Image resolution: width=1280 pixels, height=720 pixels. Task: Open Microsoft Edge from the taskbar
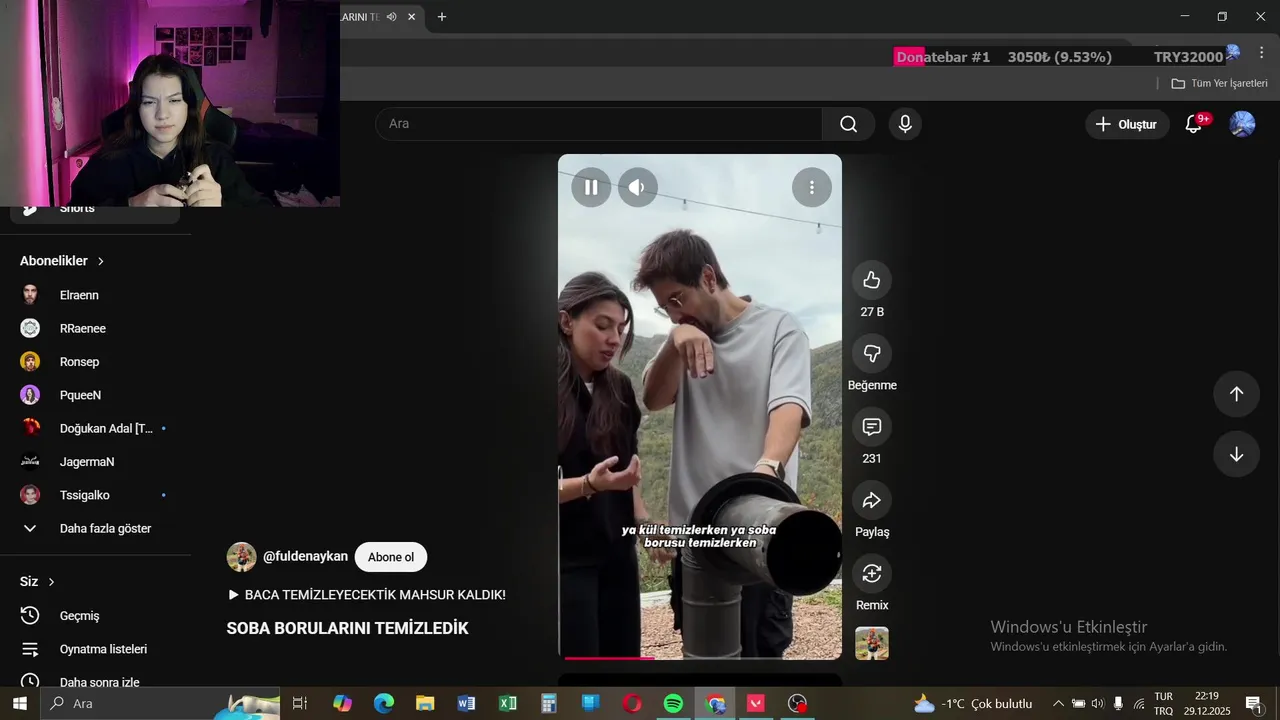coord(384,704)
